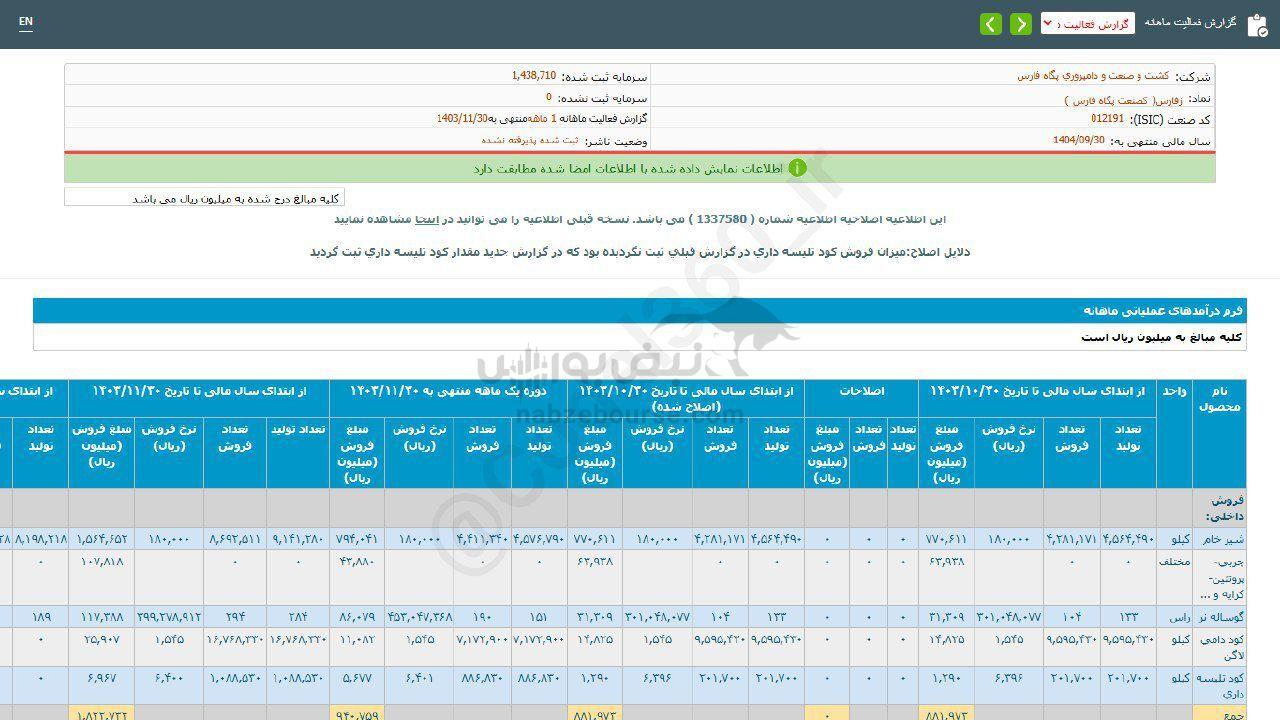Click the value ۴۳,۸۸۰ in the fat-protein row
This screenshot has height=720, width=1280.
(x=357, y=561)
